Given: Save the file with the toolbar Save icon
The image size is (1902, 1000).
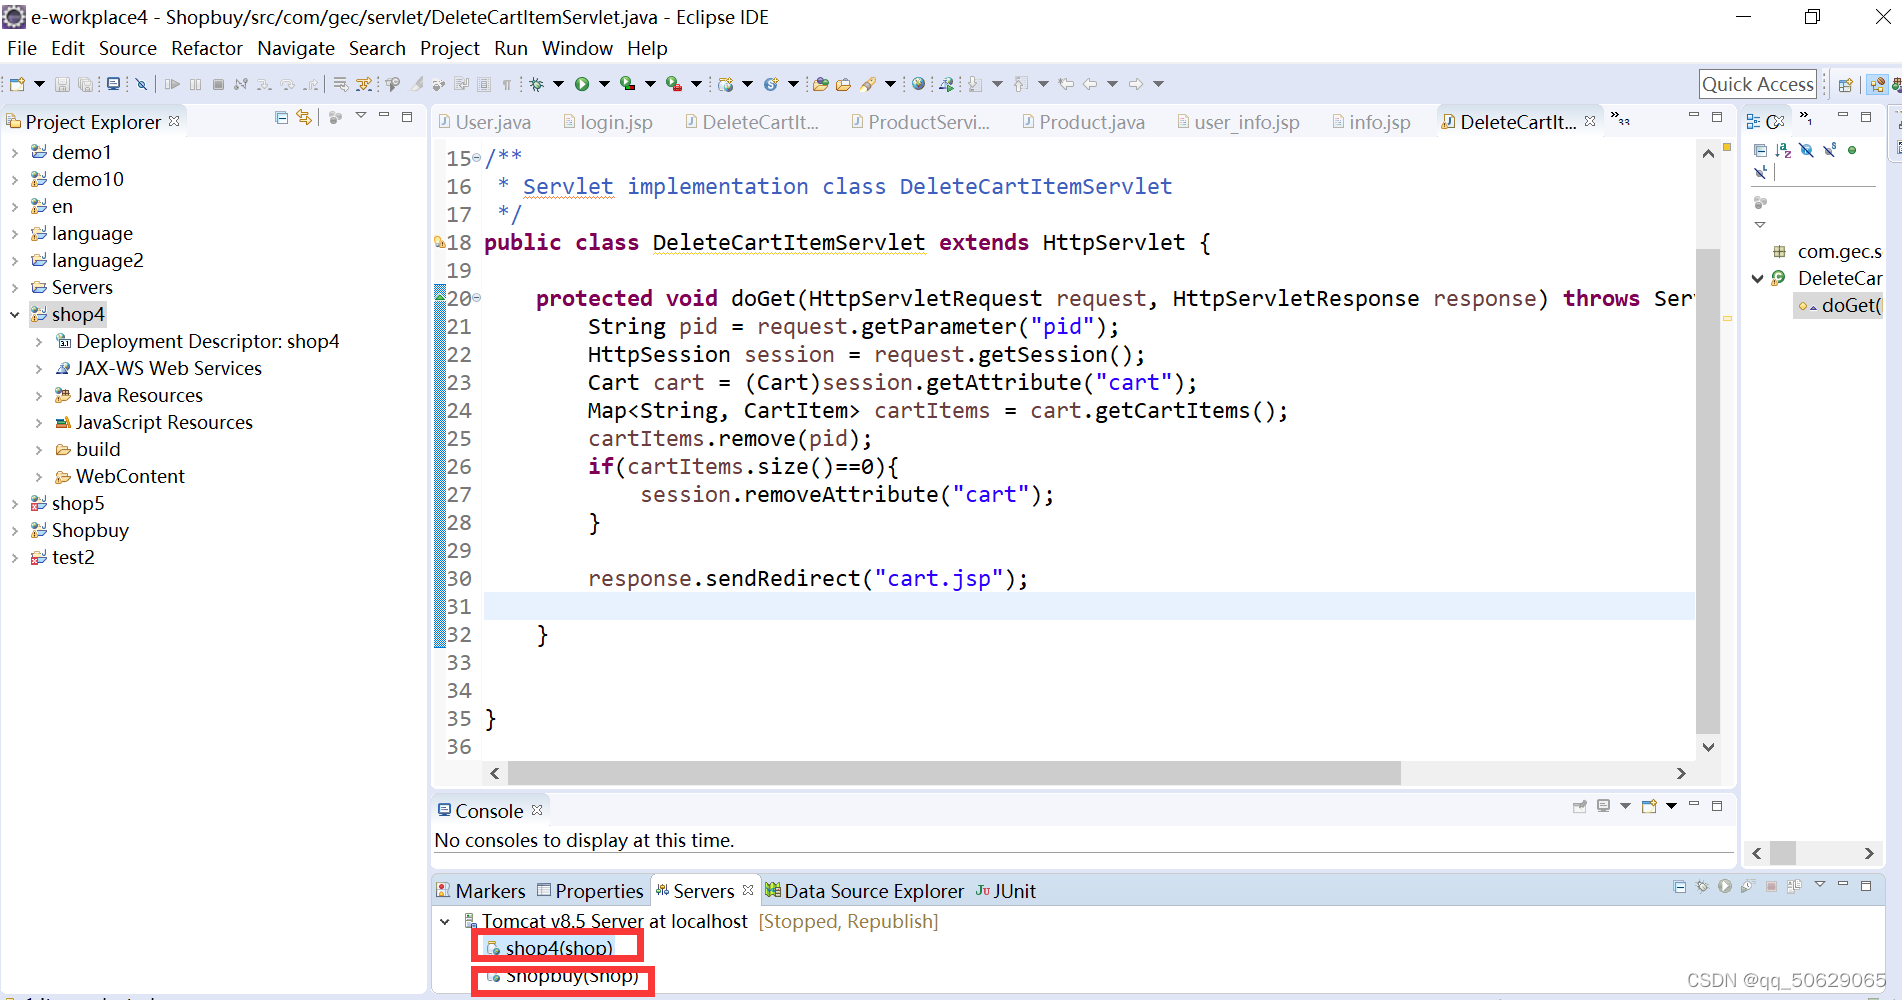Looking at the screenshot, I should (x=63, y=84).
